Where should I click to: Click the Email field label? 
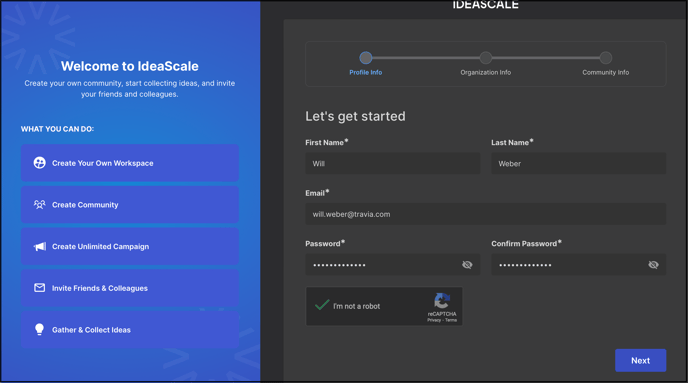pos(317,193)
